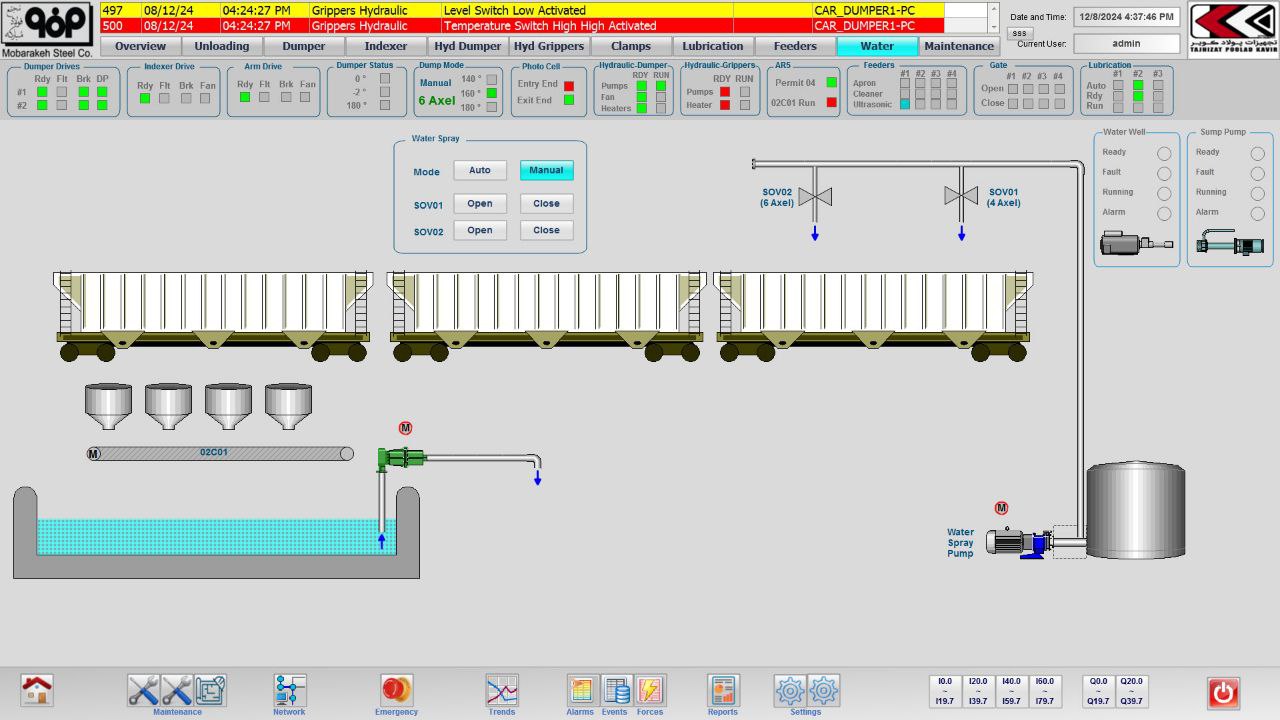Viewport: 1280px width, 720px height.
Task: Open the Forces icon
Action: (650, 690)
